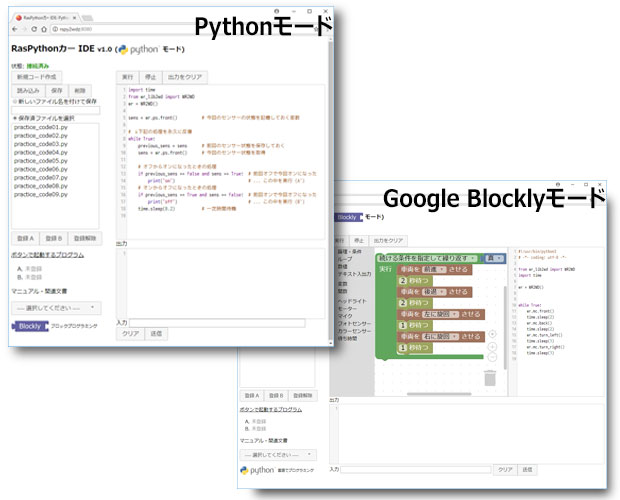620x500 pixels.
Task: Click the Python window vertical scrollbar
Action: tap(331, 190)
